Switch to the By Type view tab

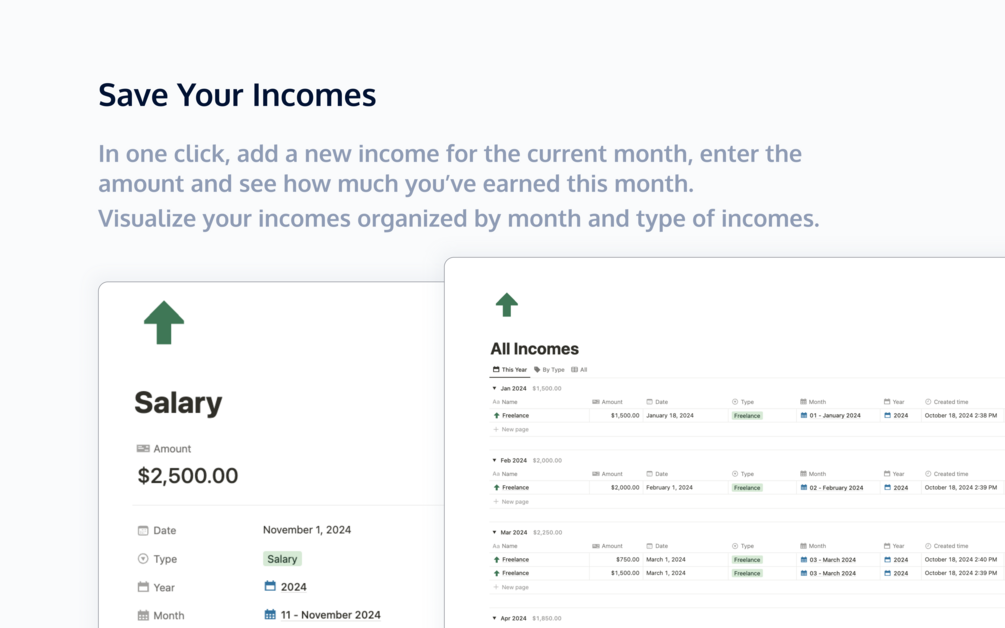coord(549,370)
